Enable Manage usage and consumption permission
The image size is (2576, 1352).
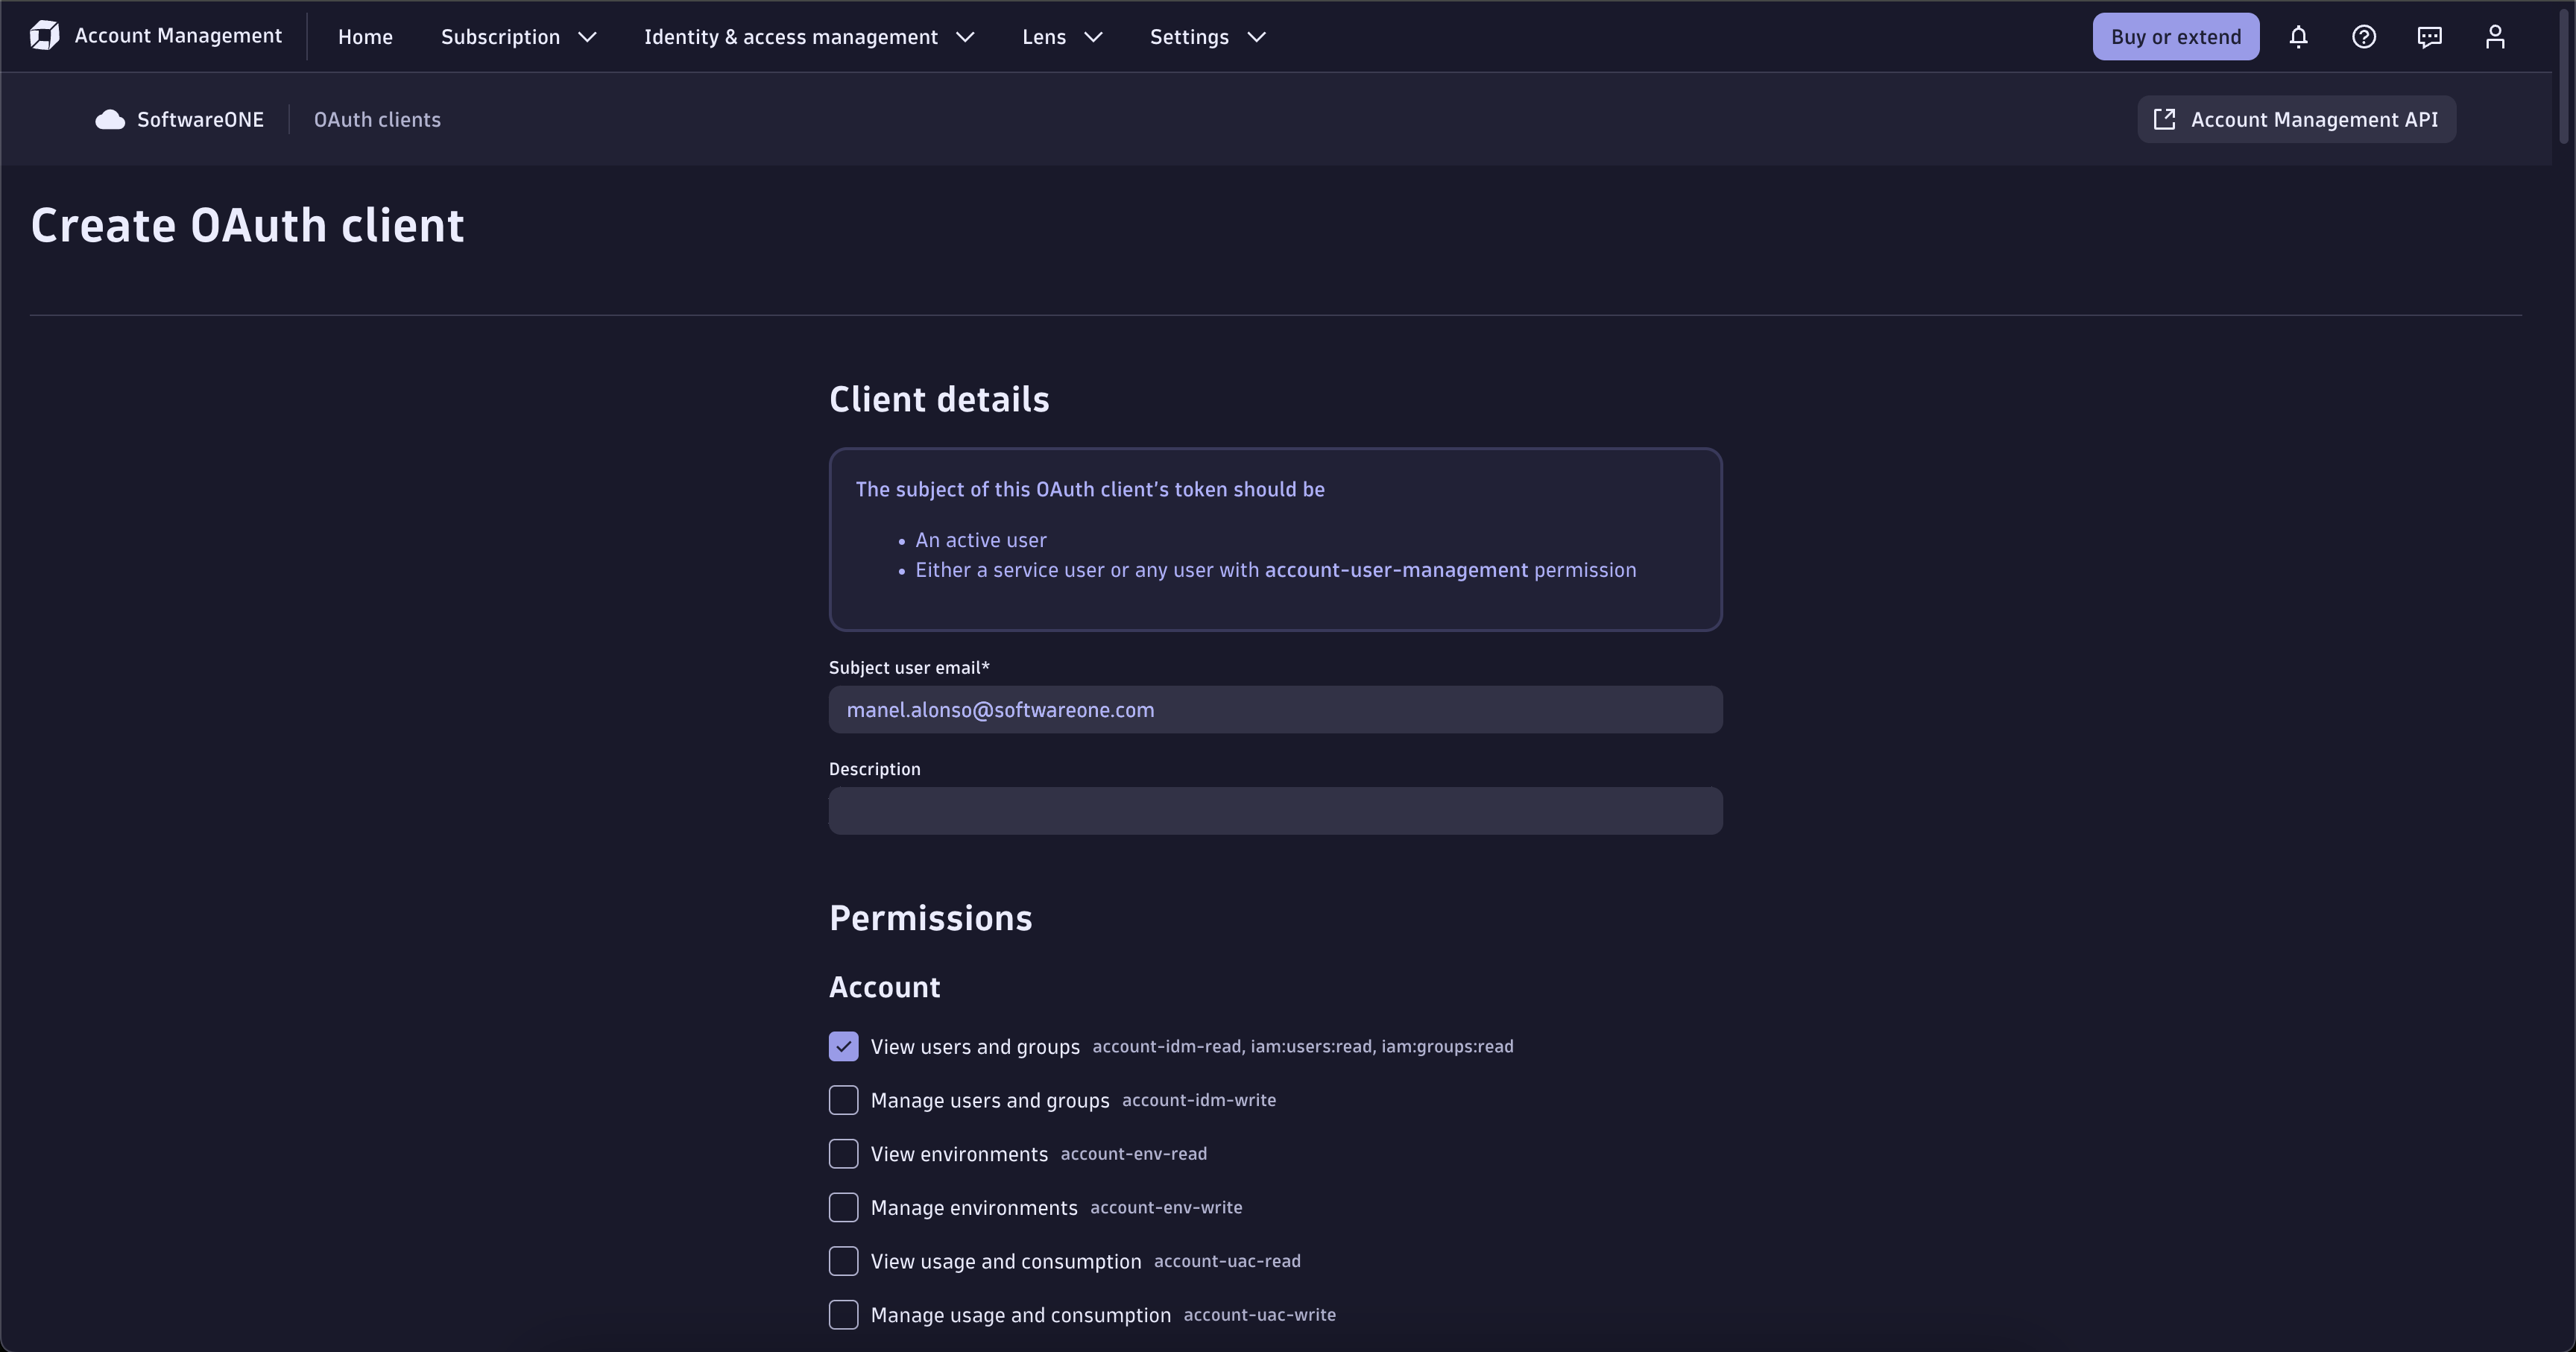coord(843,1315)
